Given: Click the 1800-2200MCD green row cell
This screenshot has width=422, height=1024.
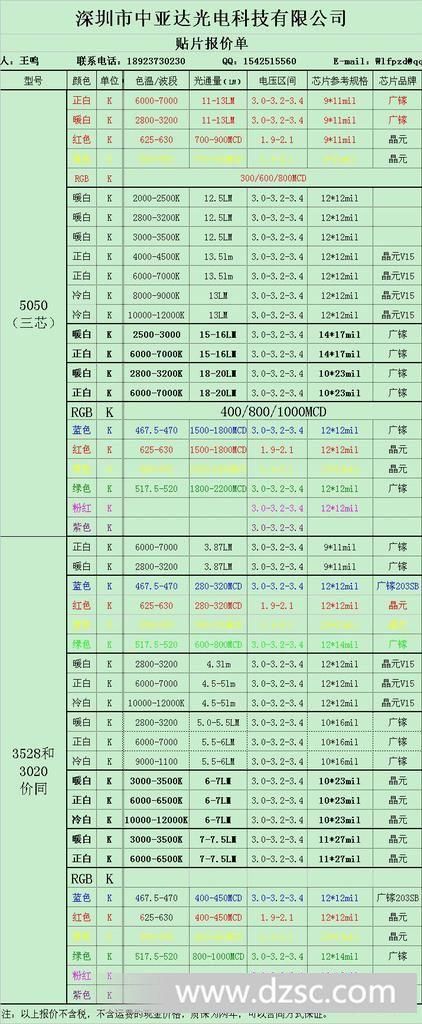Looking at the screenshot, I should coord(219,488).
